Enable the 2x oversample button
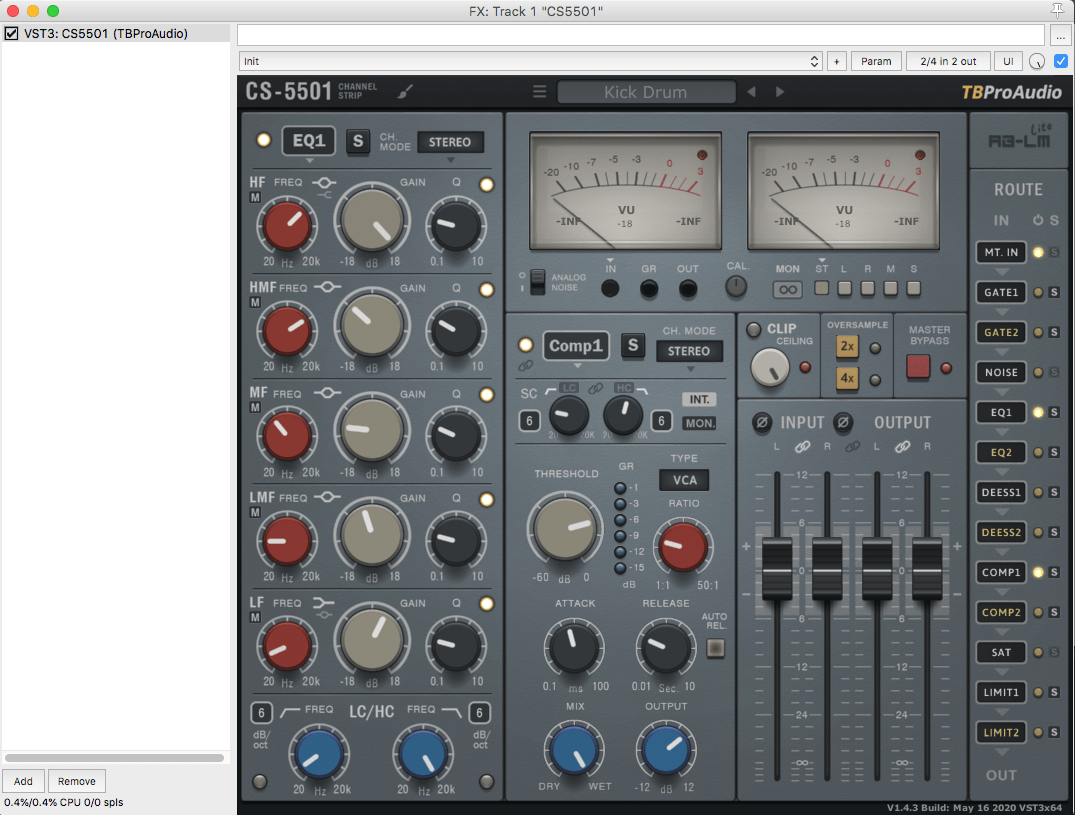Image resolution: width=1075 pixels, height=815 pixels. (x=848, y=346)
